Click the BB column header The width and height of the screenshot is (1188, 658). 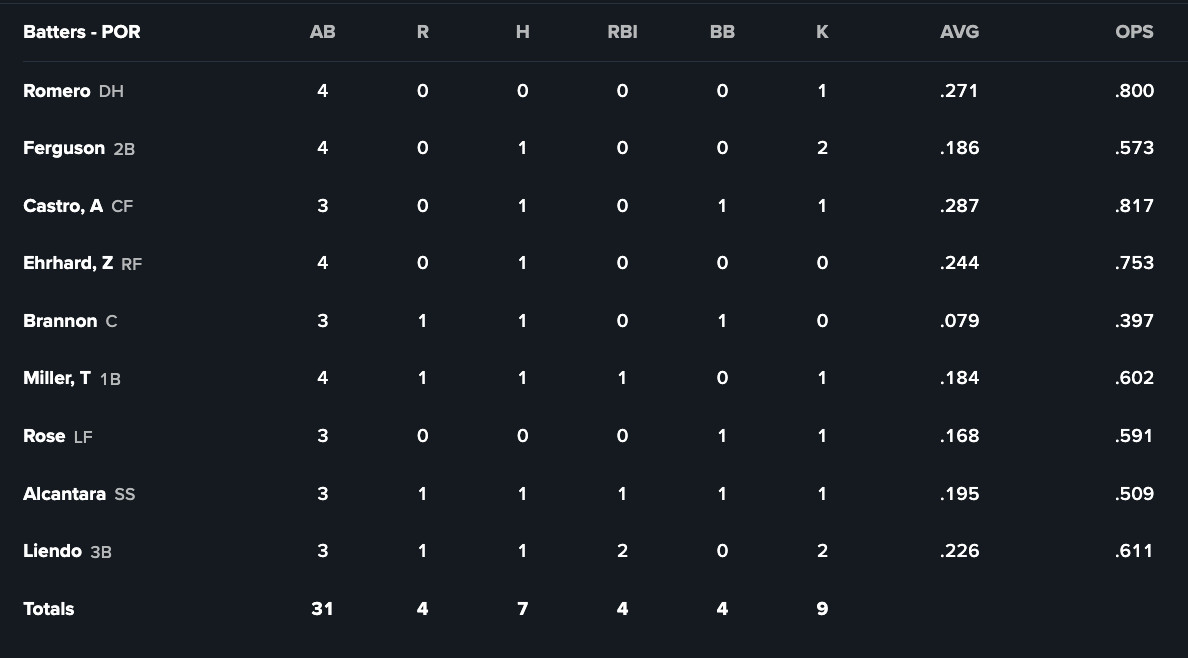point(722,32)
